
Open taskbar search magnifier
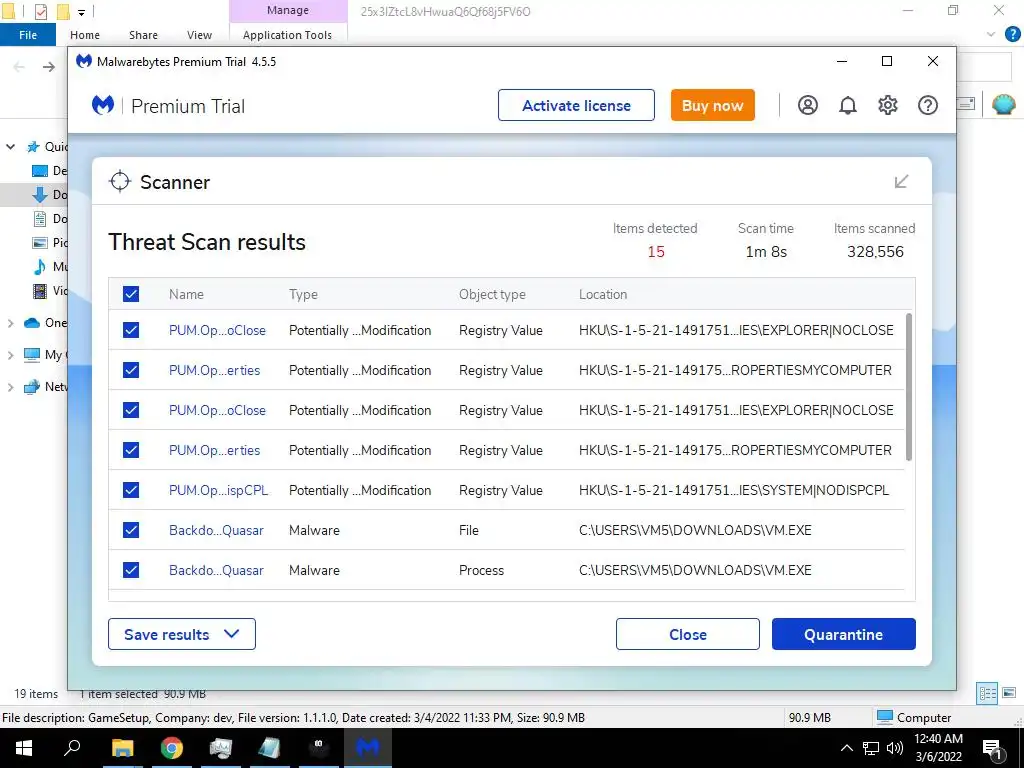click(x=72, y=748)
